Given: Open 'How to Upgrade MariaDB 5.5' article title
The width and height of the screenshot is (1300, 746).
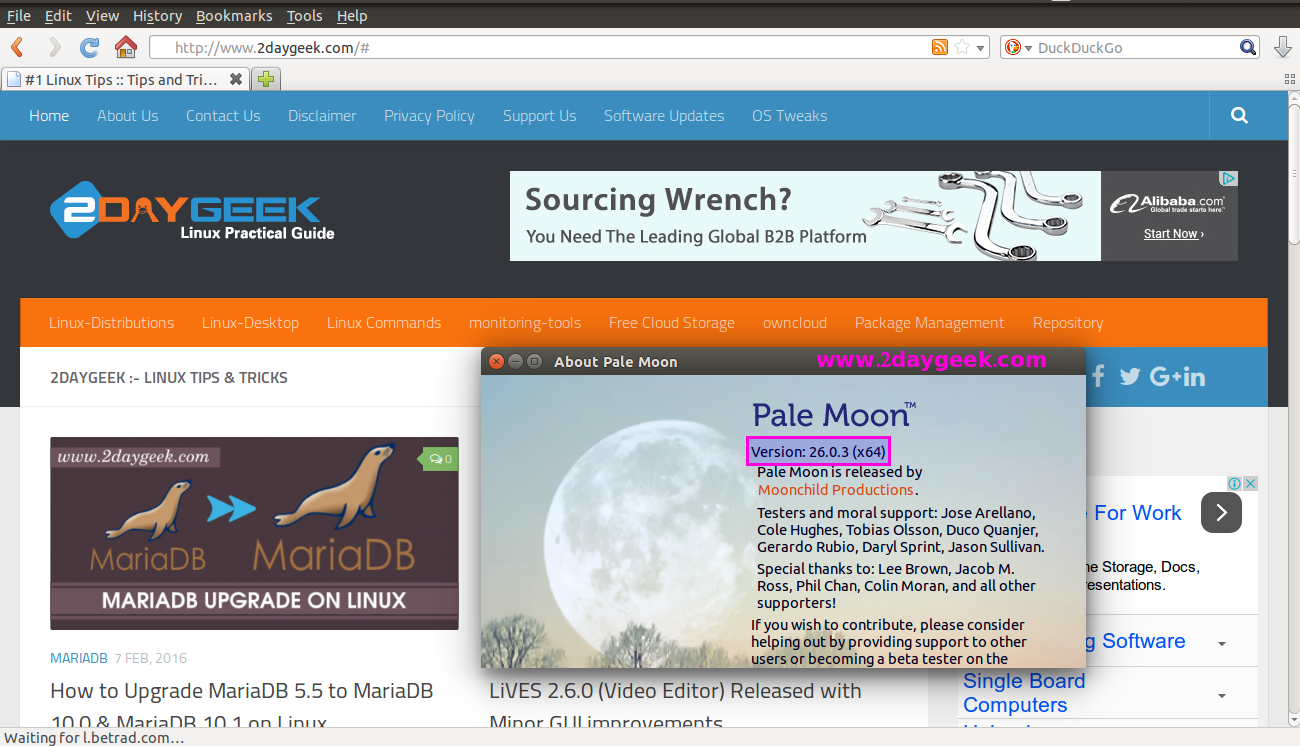Looking at the screenshot, I should [x=242, y=706].
